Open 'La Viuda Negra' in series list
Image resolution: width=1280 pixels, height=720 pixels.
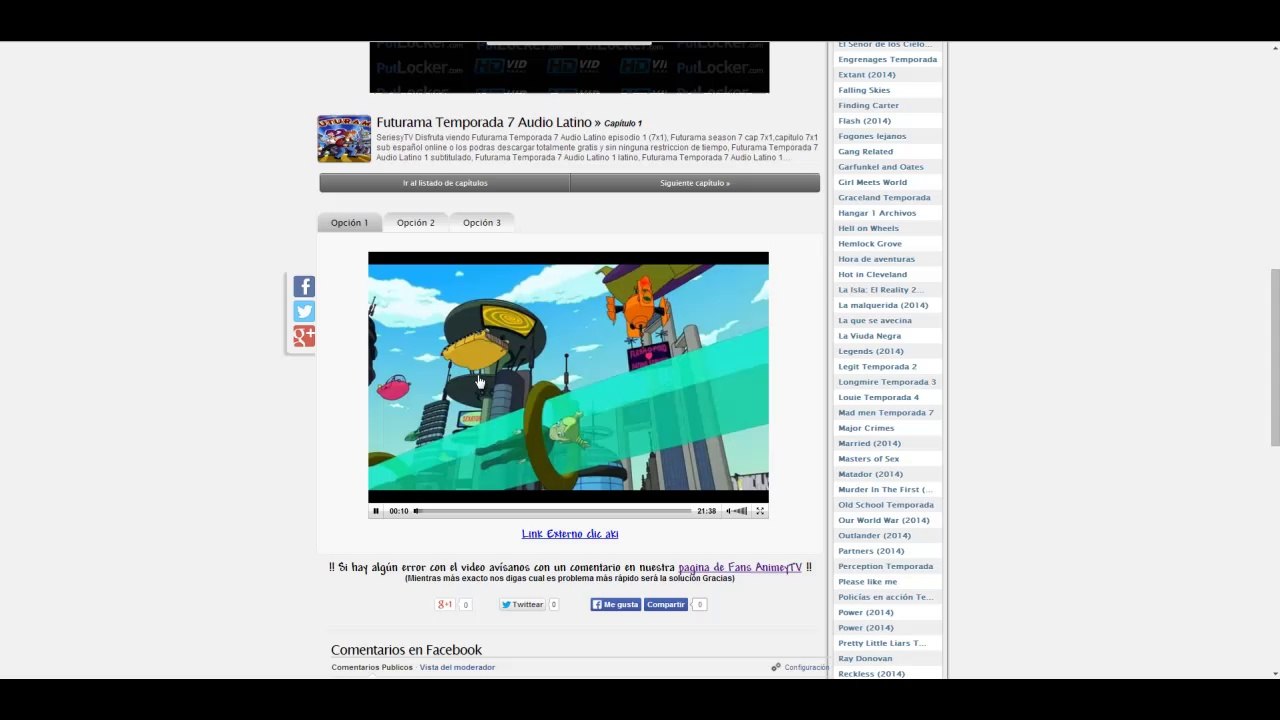870,336
